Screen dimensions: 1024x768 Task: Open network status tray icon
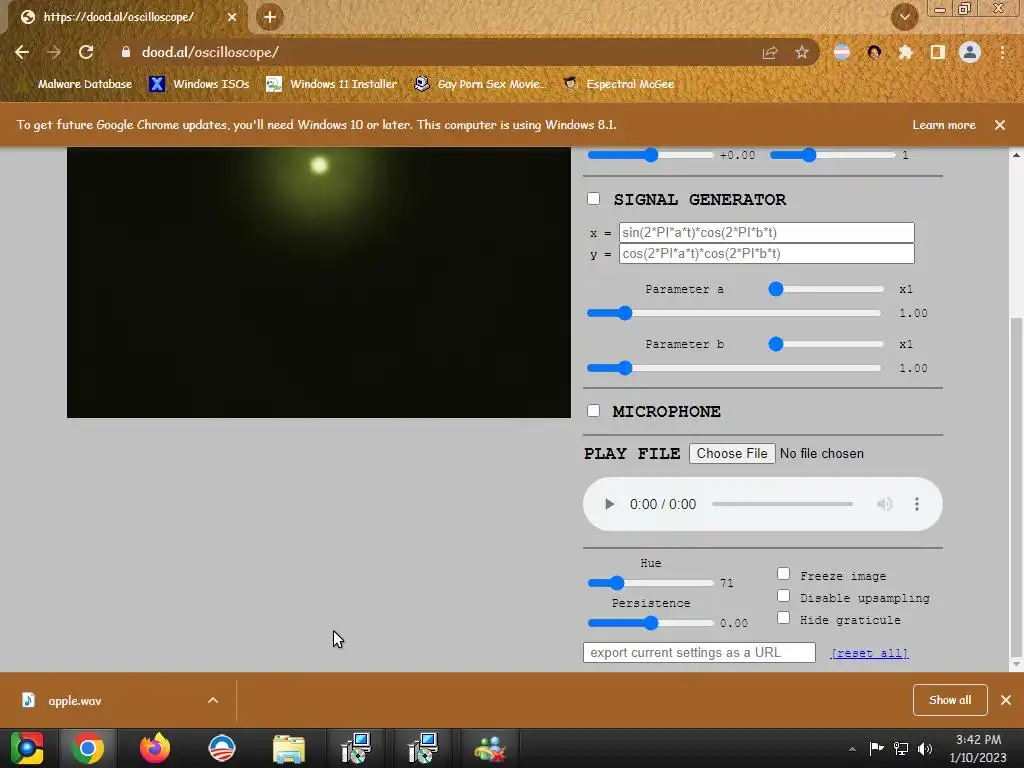(x=901, y=749)
